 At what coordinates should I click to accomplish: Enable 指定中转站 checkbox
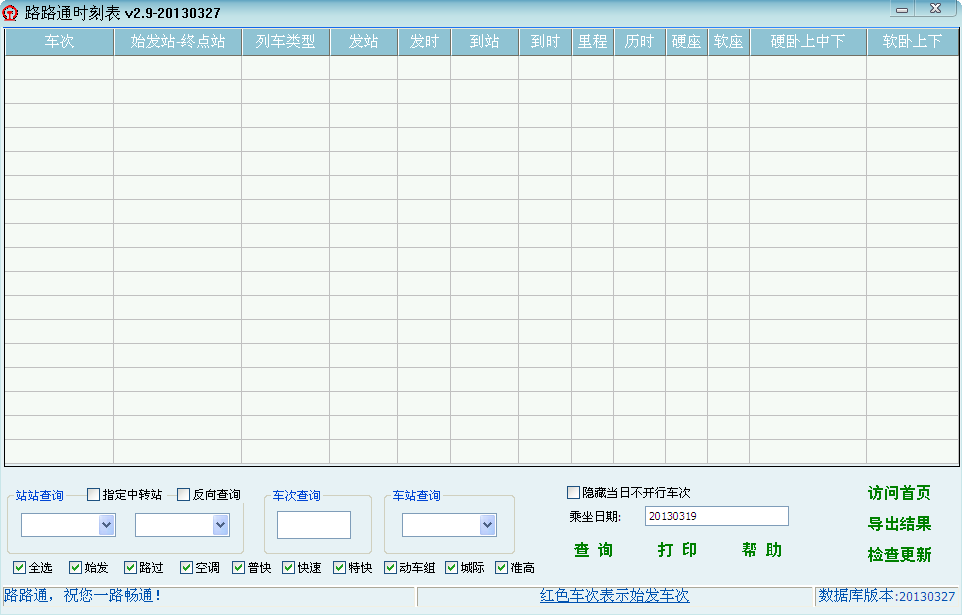(93, 494)
